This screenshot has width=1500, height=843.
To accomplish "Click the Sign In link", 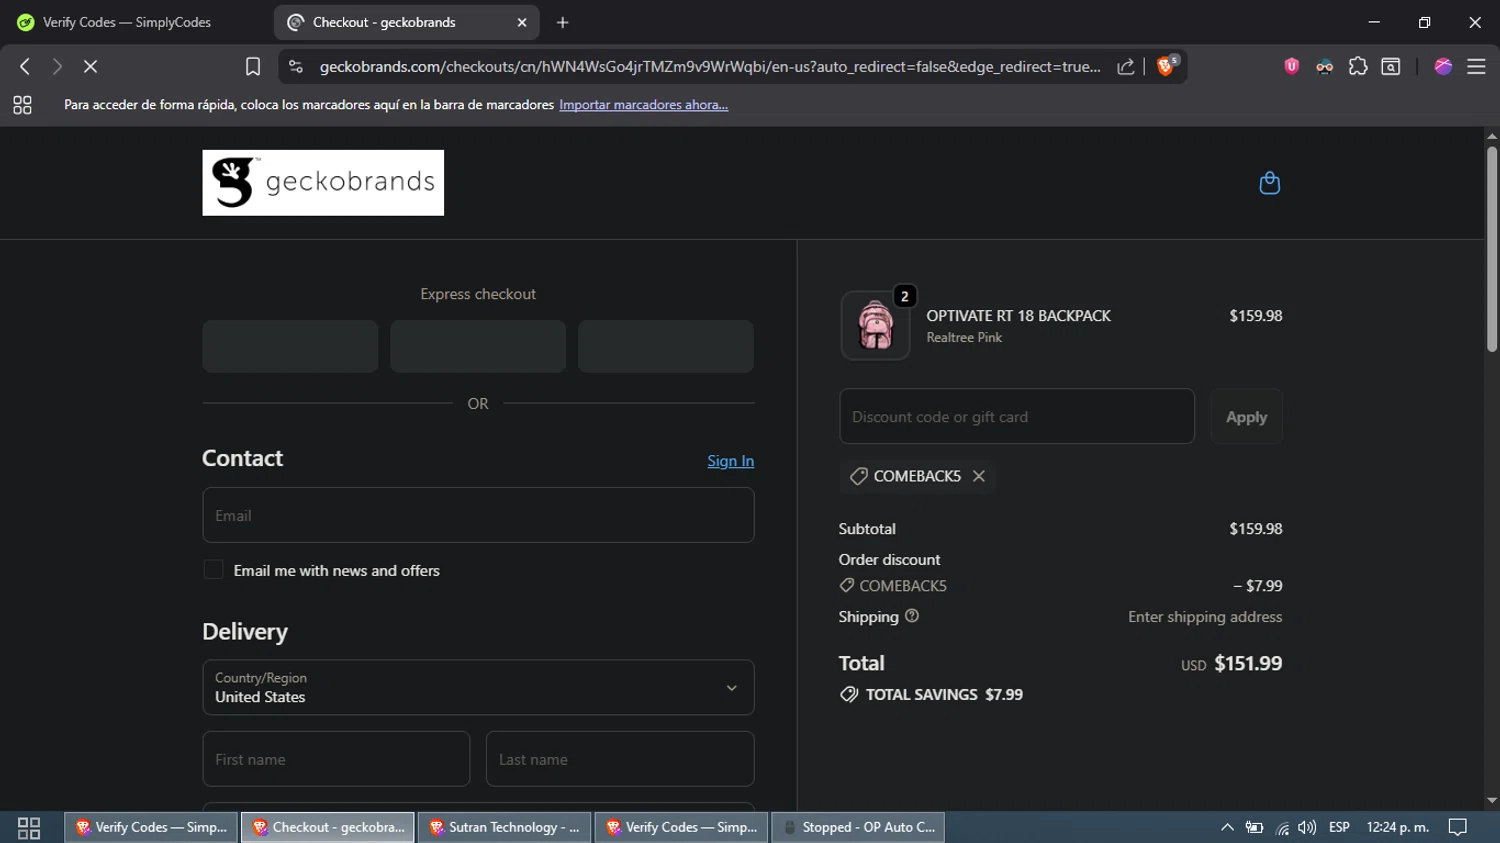I will [730, 461].
